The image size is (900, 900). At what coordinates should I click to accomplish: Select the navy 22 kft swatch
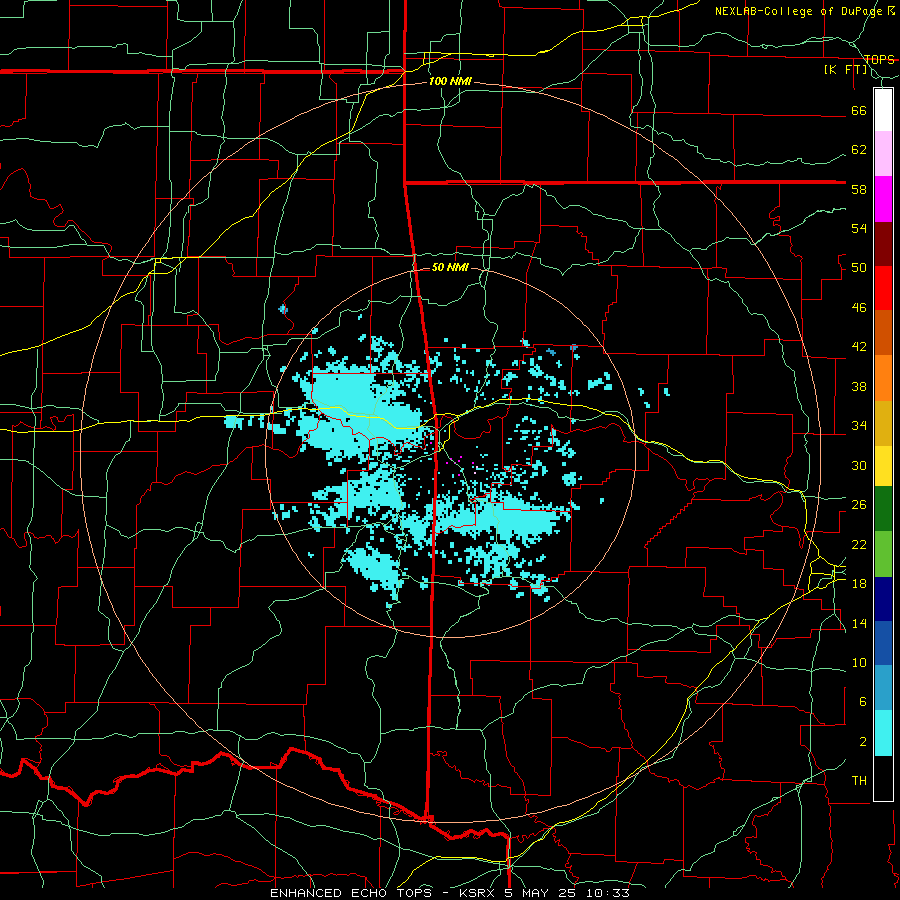(x=883, y=599)
